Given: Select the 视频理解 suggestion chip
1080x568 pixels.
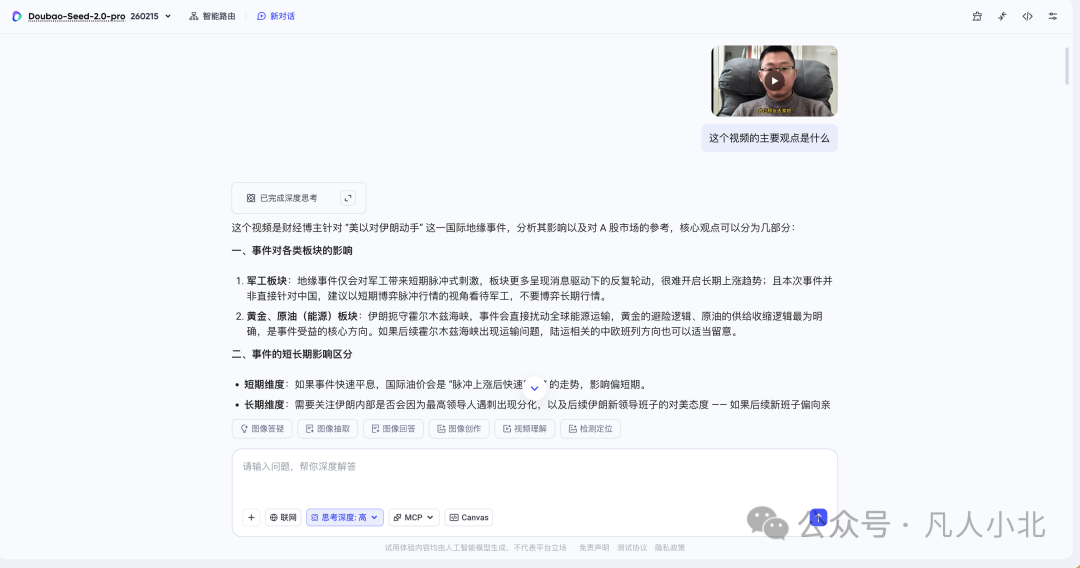Looking at the screenshot, I should tap(525, 428).
